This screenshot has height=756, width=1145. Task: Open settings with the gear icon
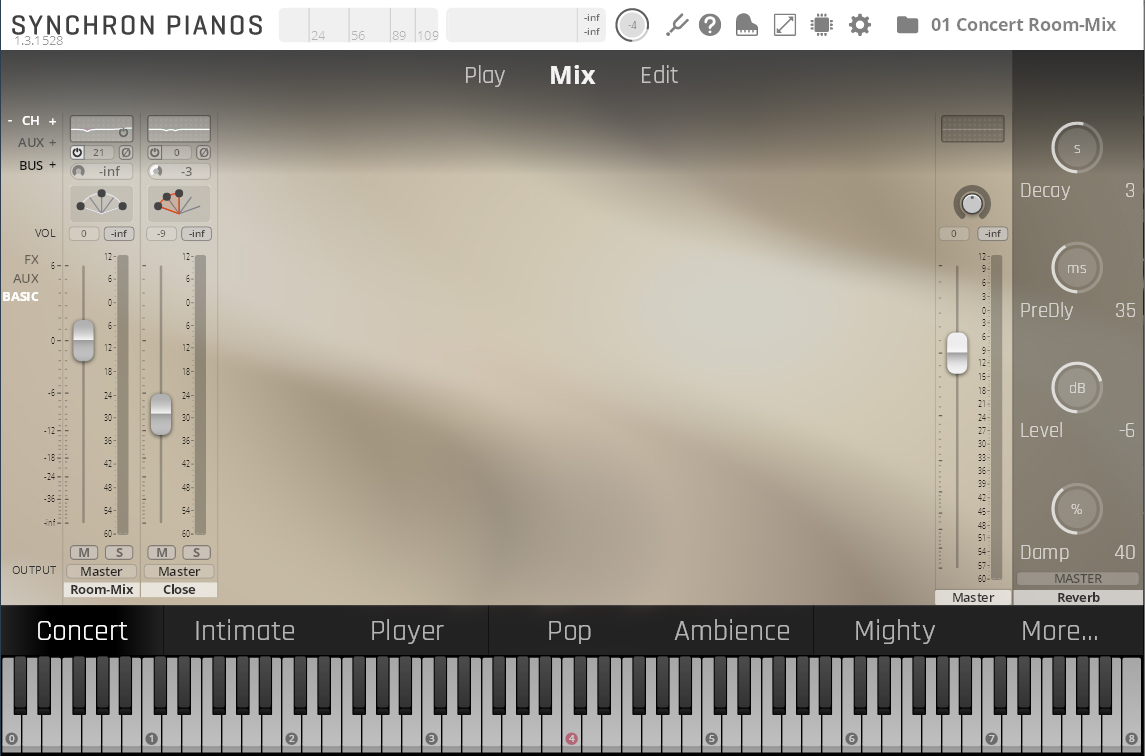tap(859, 24)
